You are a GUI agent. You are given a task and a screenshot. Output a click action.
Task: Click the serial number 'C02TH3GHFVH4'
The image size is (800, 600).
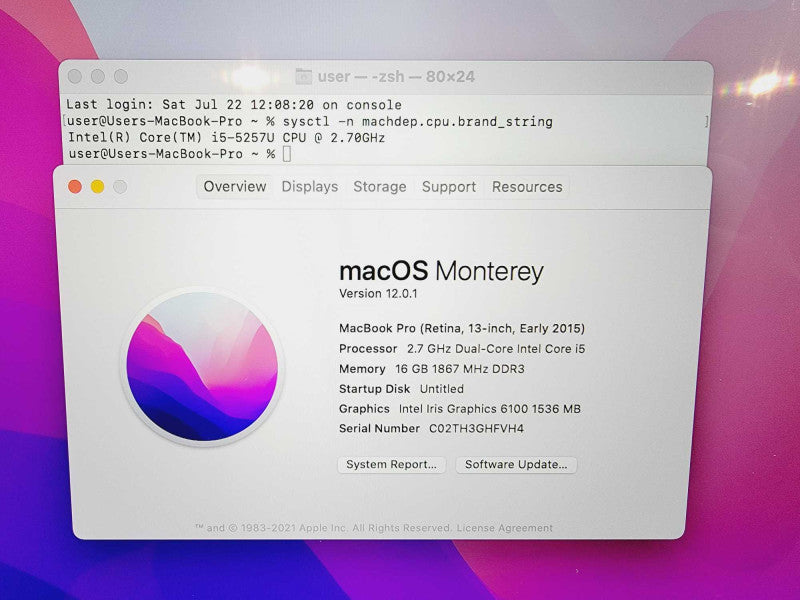[476, 429]
